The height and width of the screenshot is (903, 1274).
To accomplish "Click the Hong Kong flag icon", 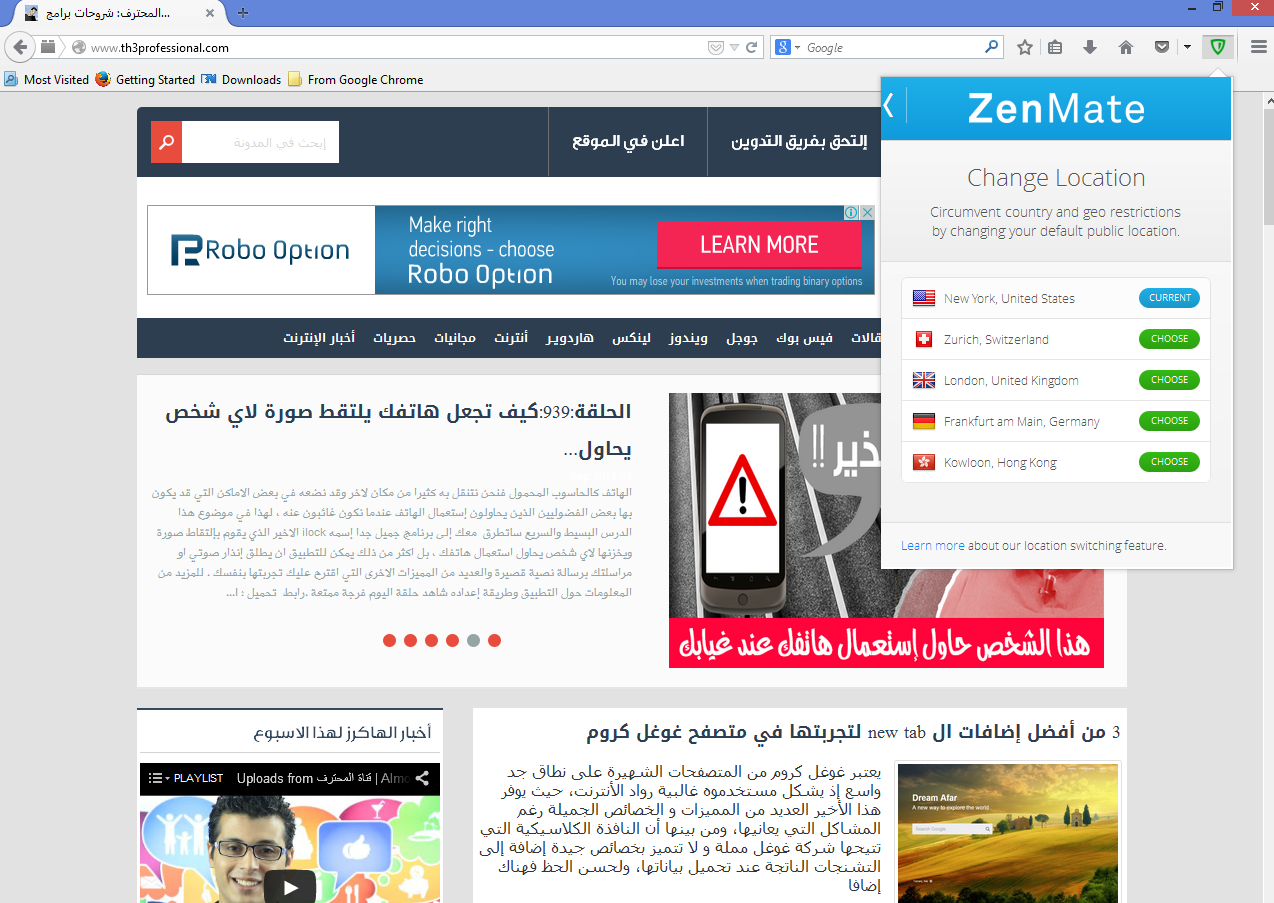I will [x=923, y=462].
